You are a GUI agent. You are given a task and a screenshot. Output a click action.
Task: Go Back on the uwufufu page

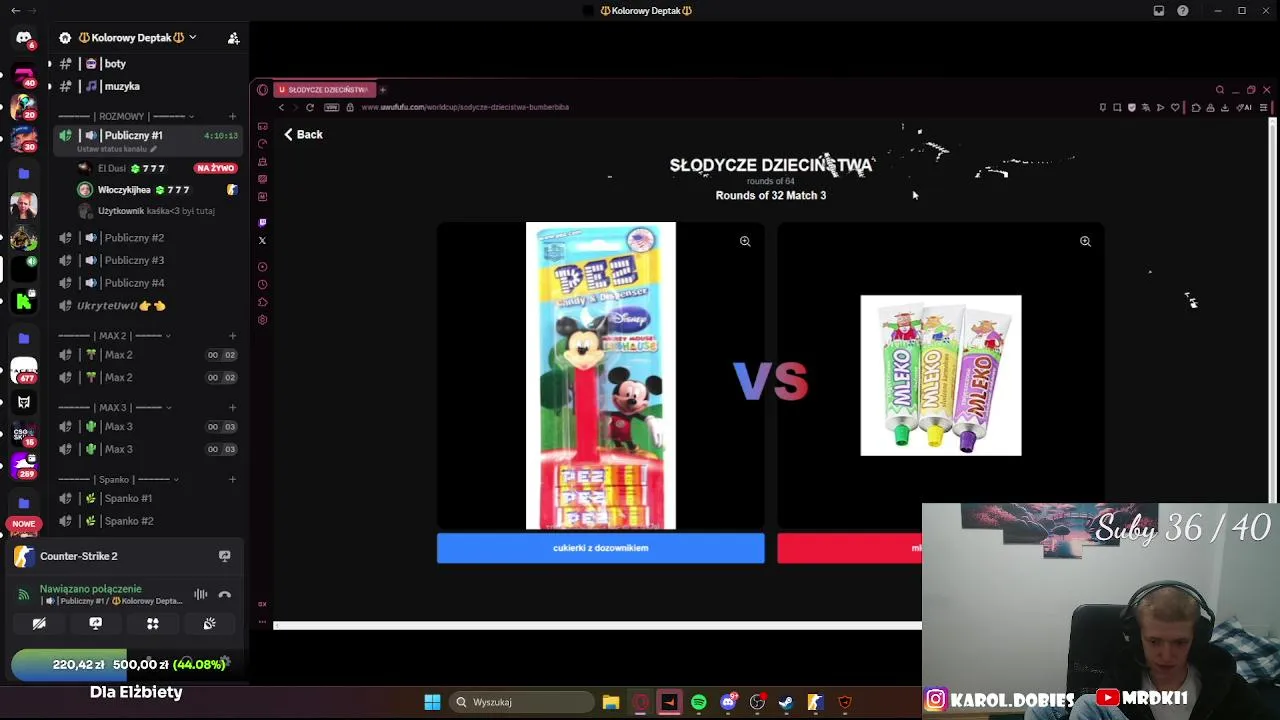pyautogui.click(x=303, y=135)
